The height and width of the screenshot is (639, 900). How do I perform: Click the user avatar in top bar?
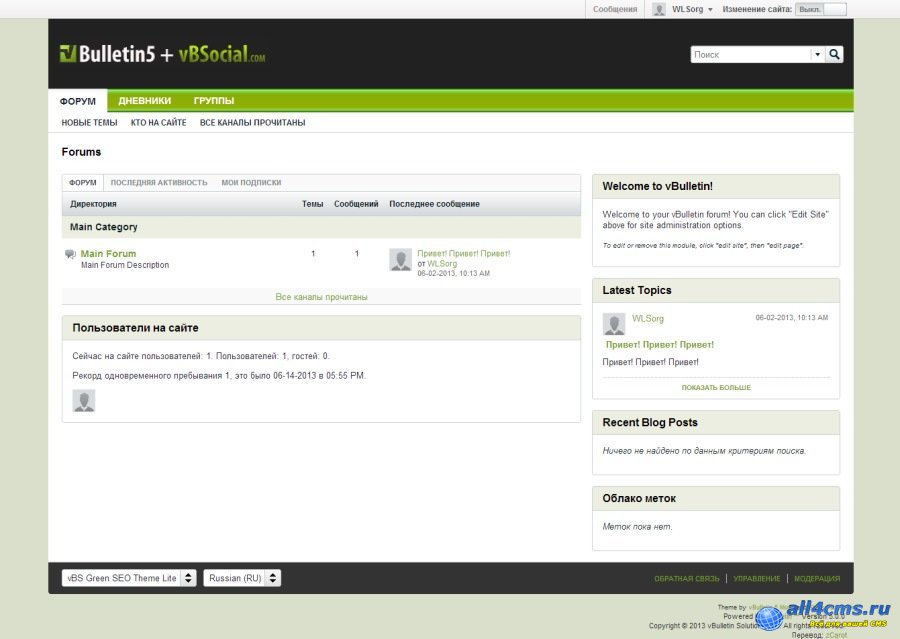click(659, 9)
